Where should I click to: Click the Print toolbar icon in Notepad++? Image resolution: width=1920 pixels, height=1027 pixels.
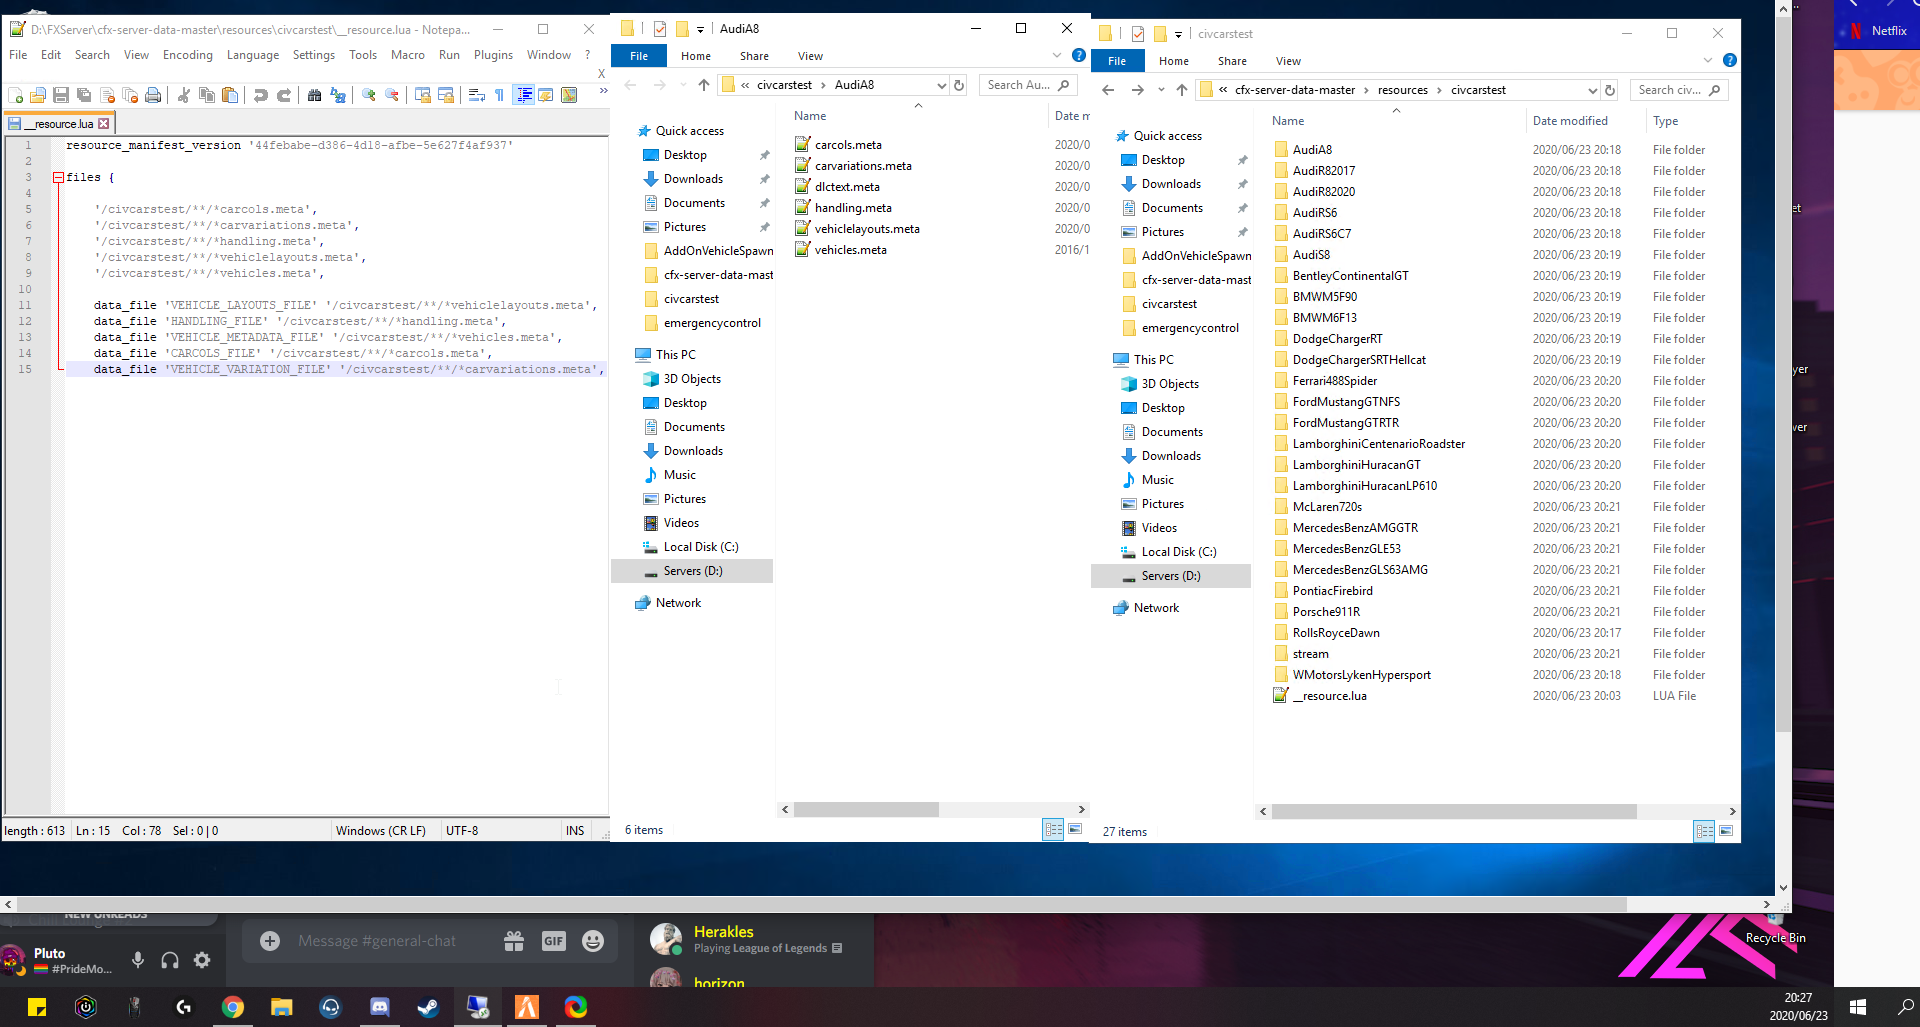tap(153, 95)
